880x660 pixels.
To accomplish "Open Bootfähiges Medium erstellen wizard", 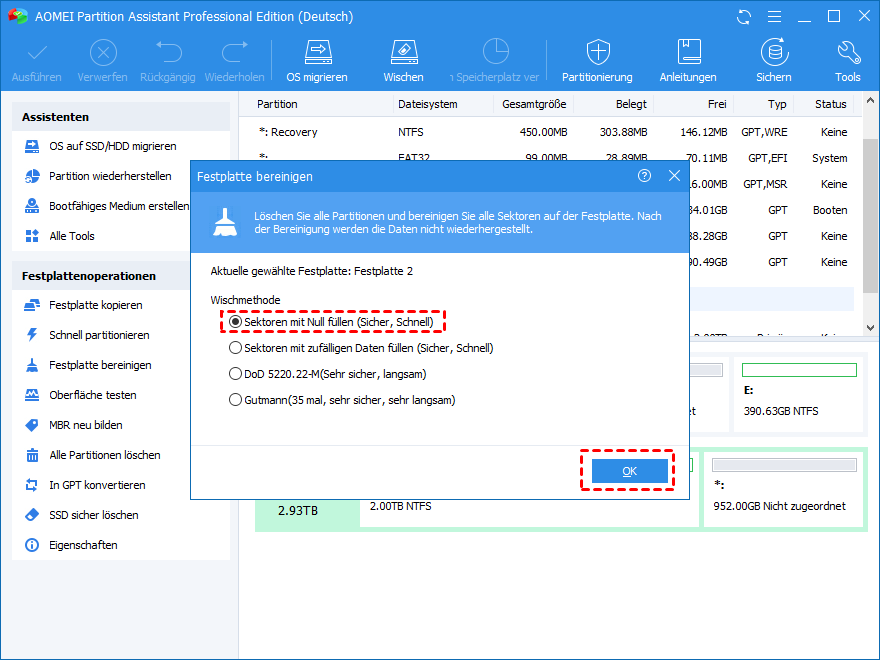I will point(107,206).
